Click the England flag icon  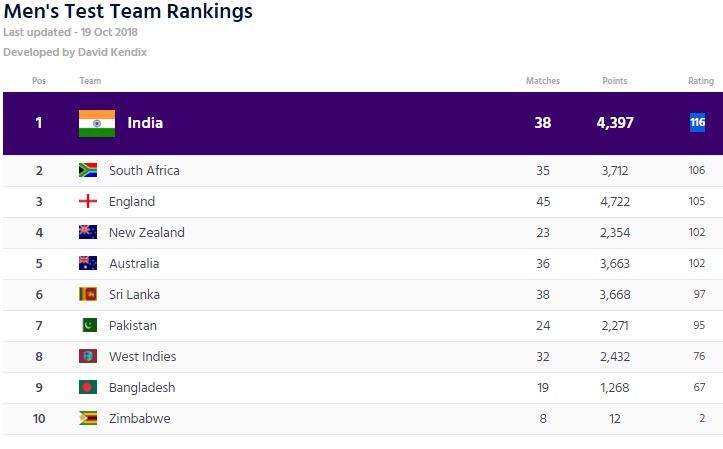88,201
